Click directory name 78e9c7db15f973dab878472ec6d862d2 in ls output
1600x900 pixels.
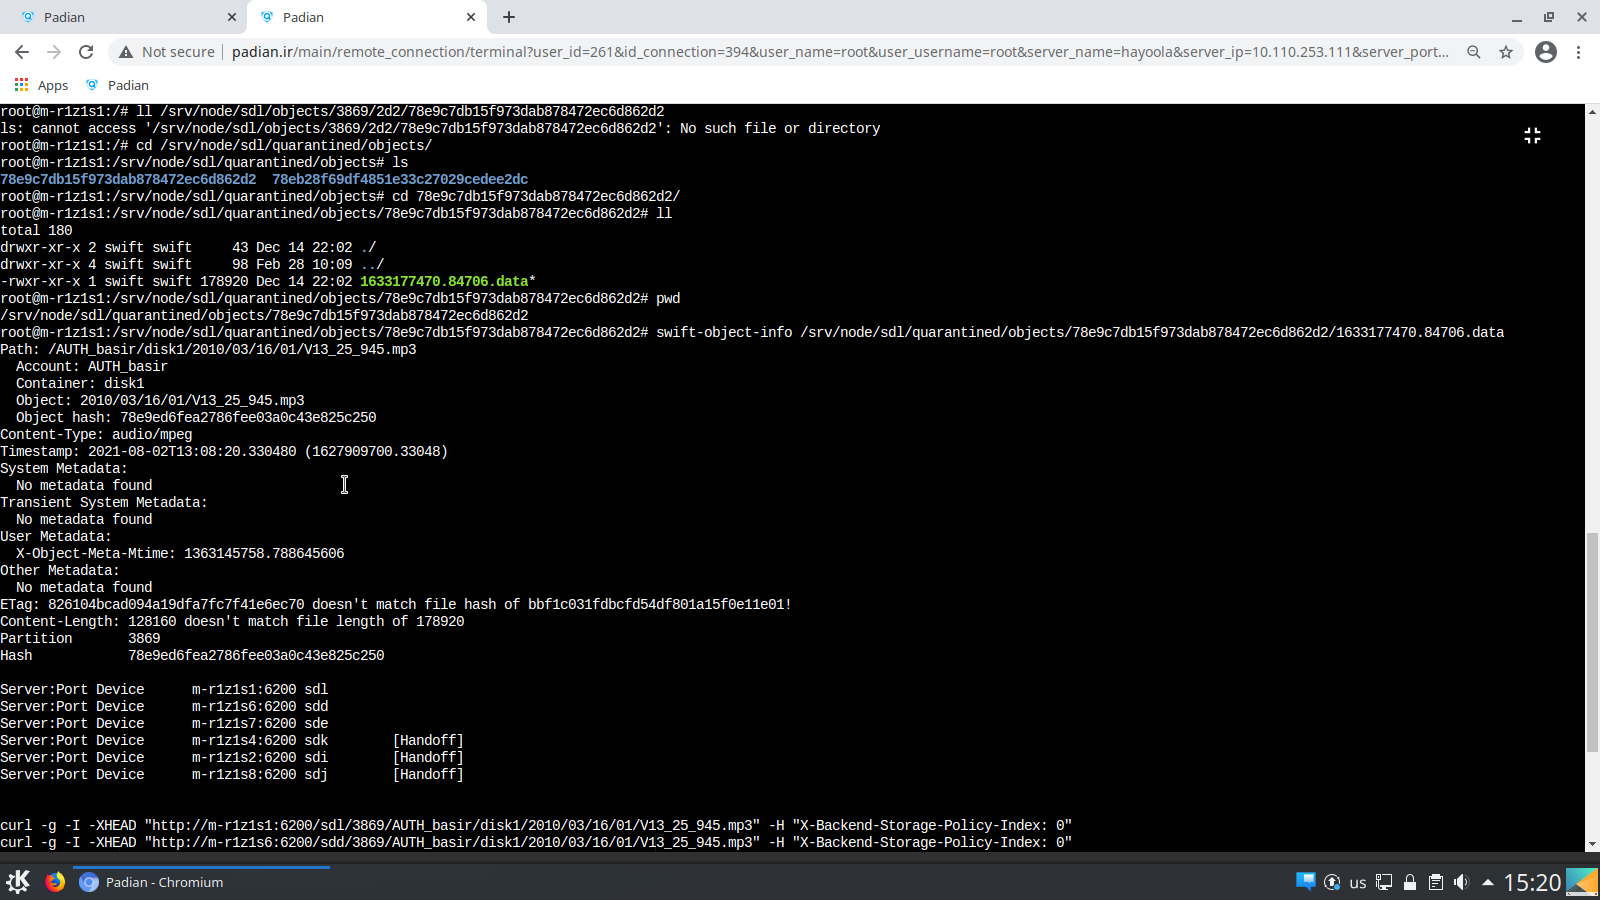[128, 179]
